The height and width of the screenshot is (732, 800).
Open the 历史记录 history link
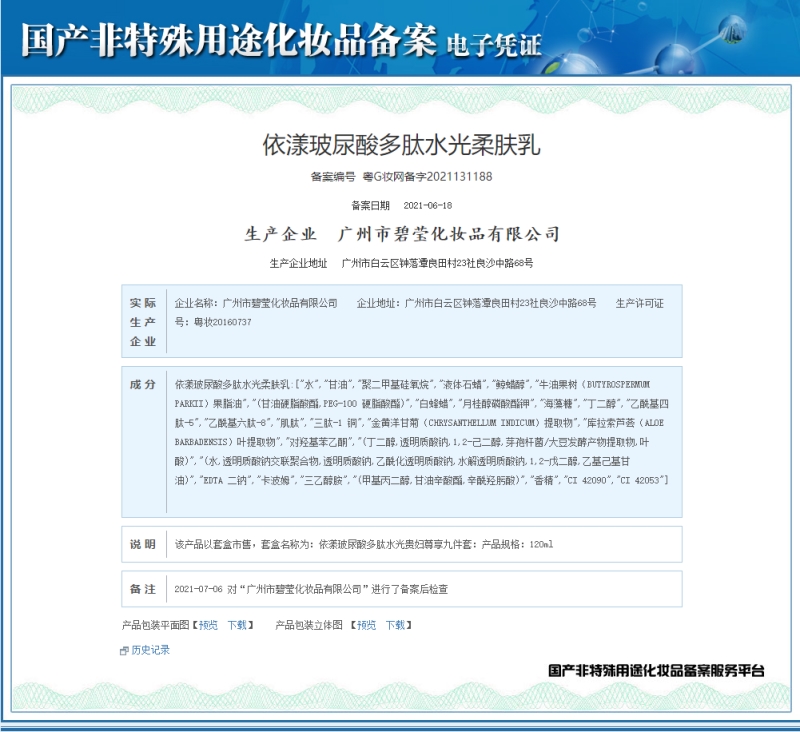point(150,650)
